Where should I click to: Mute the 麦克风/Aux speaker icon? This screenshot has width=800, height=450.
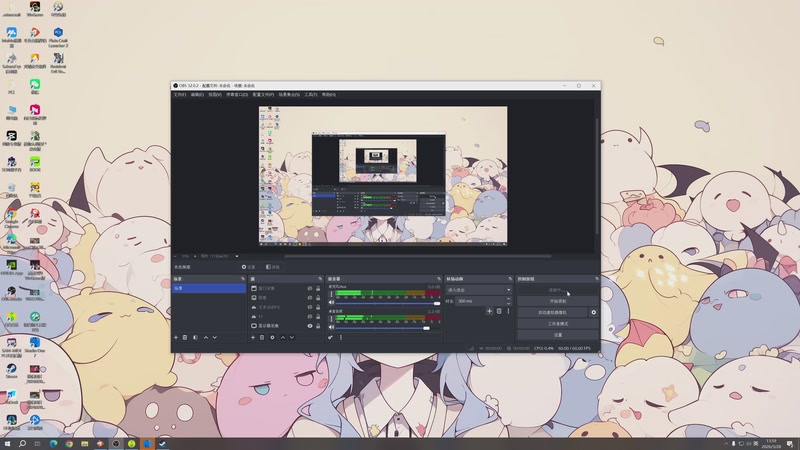(331, 303)
